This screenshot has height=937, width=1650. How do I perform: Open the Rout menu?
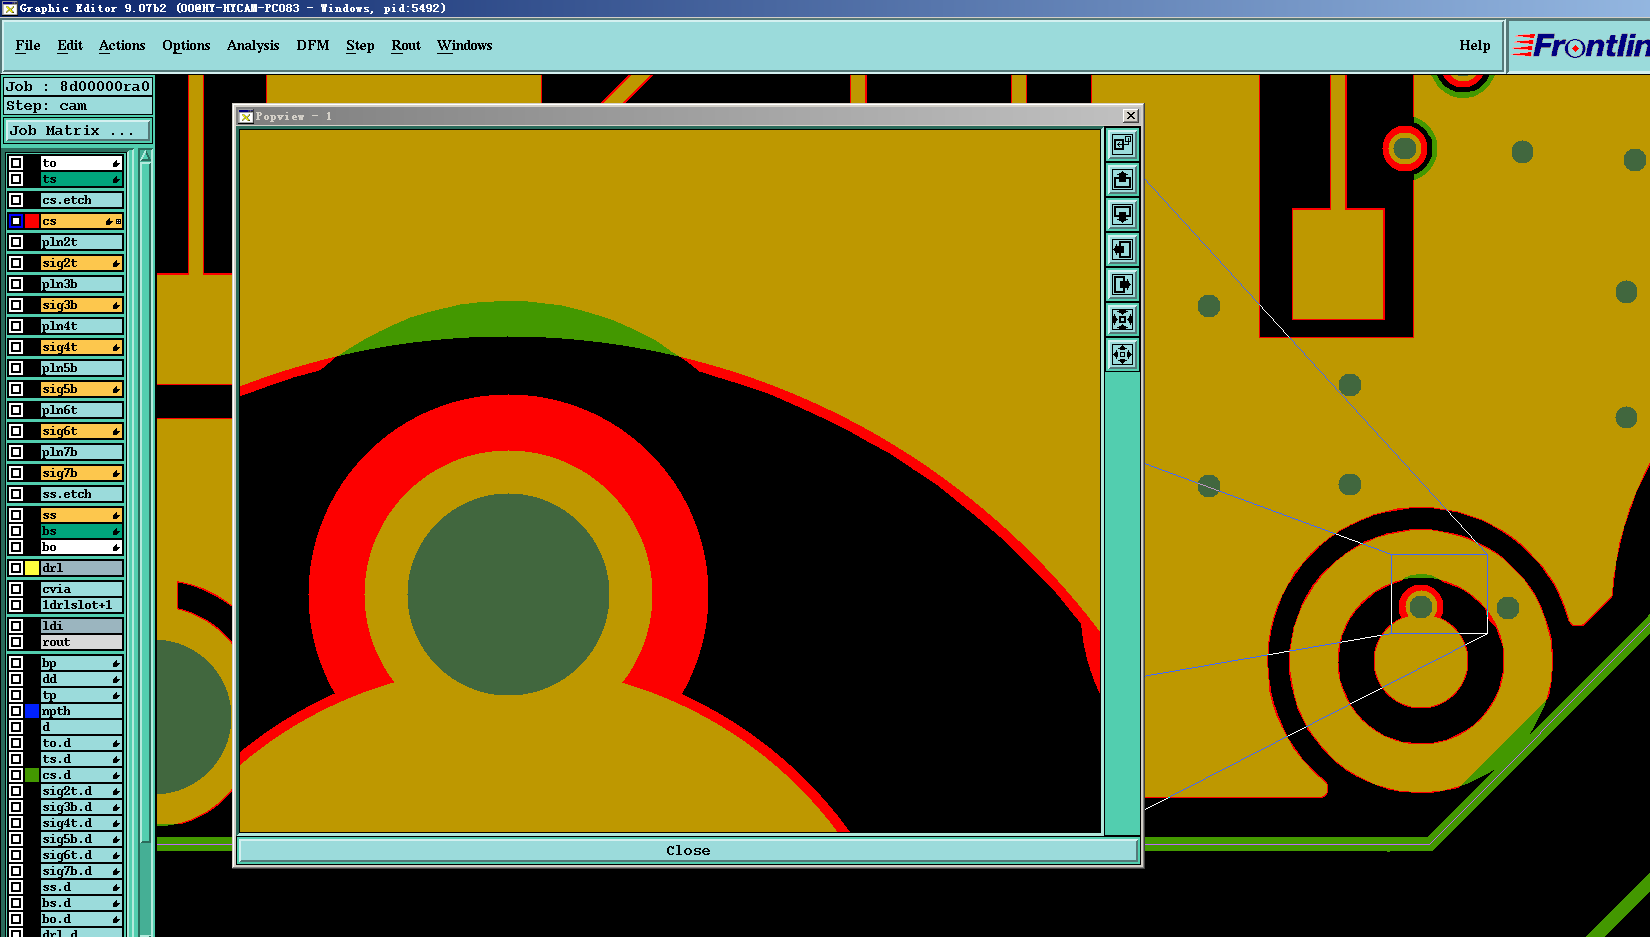tap(406, 46)
